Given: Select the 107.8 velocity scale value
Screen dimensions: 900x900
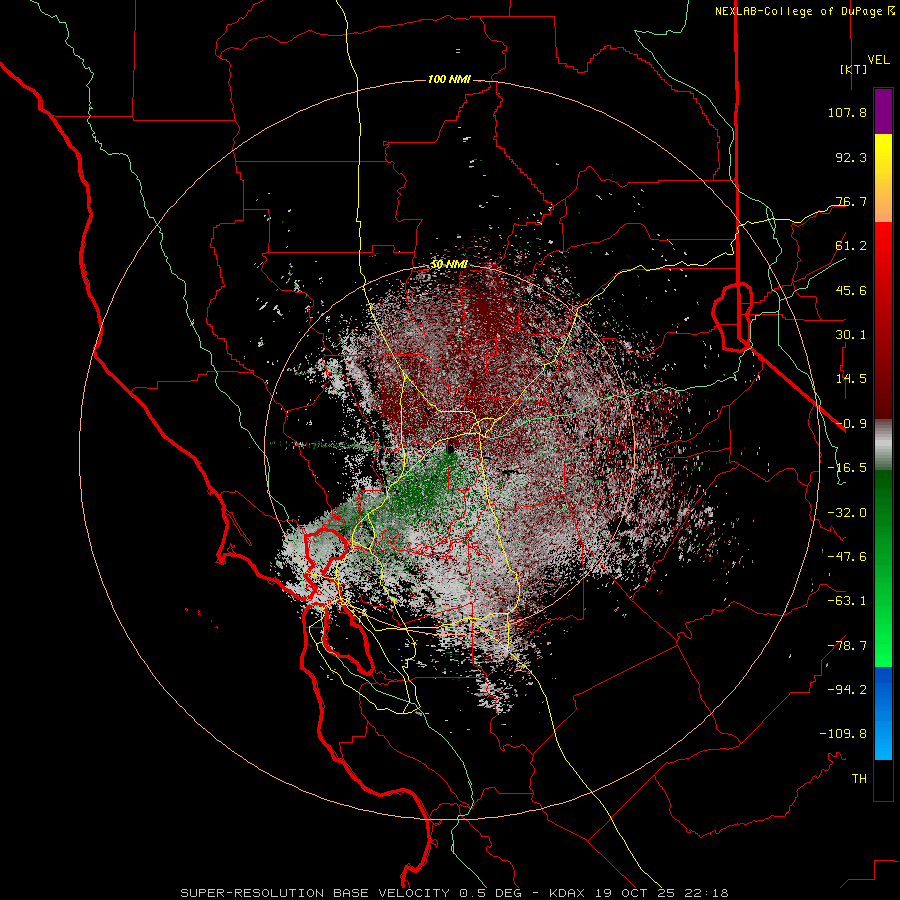Looking at the screenshot, I should (x=847, y=112).
